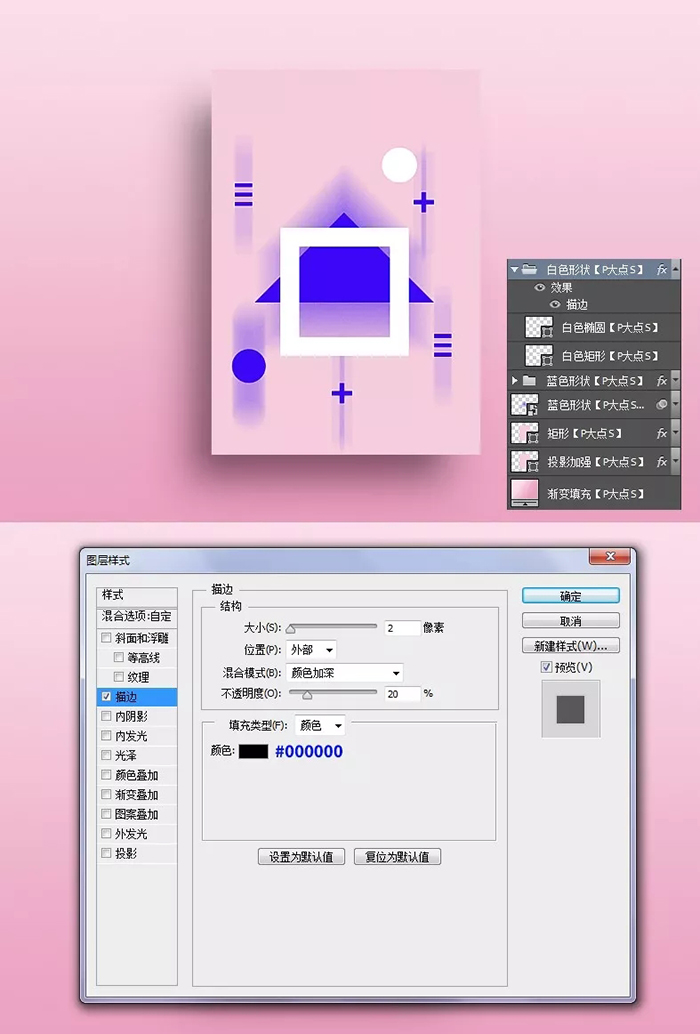Click the 不透明度 opacity value field

coord(402,694)
